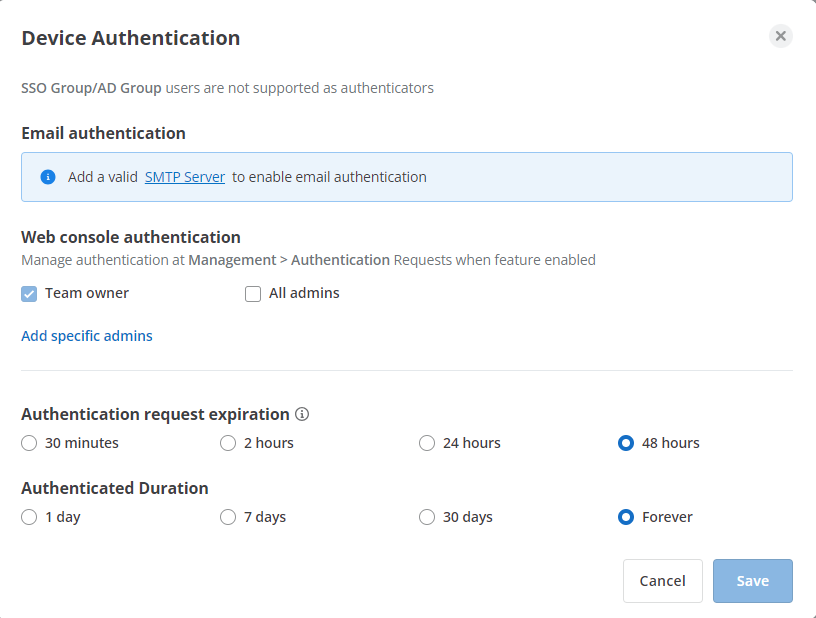
Task: Click the blue info icon in email banner
Action: [48, 177]
